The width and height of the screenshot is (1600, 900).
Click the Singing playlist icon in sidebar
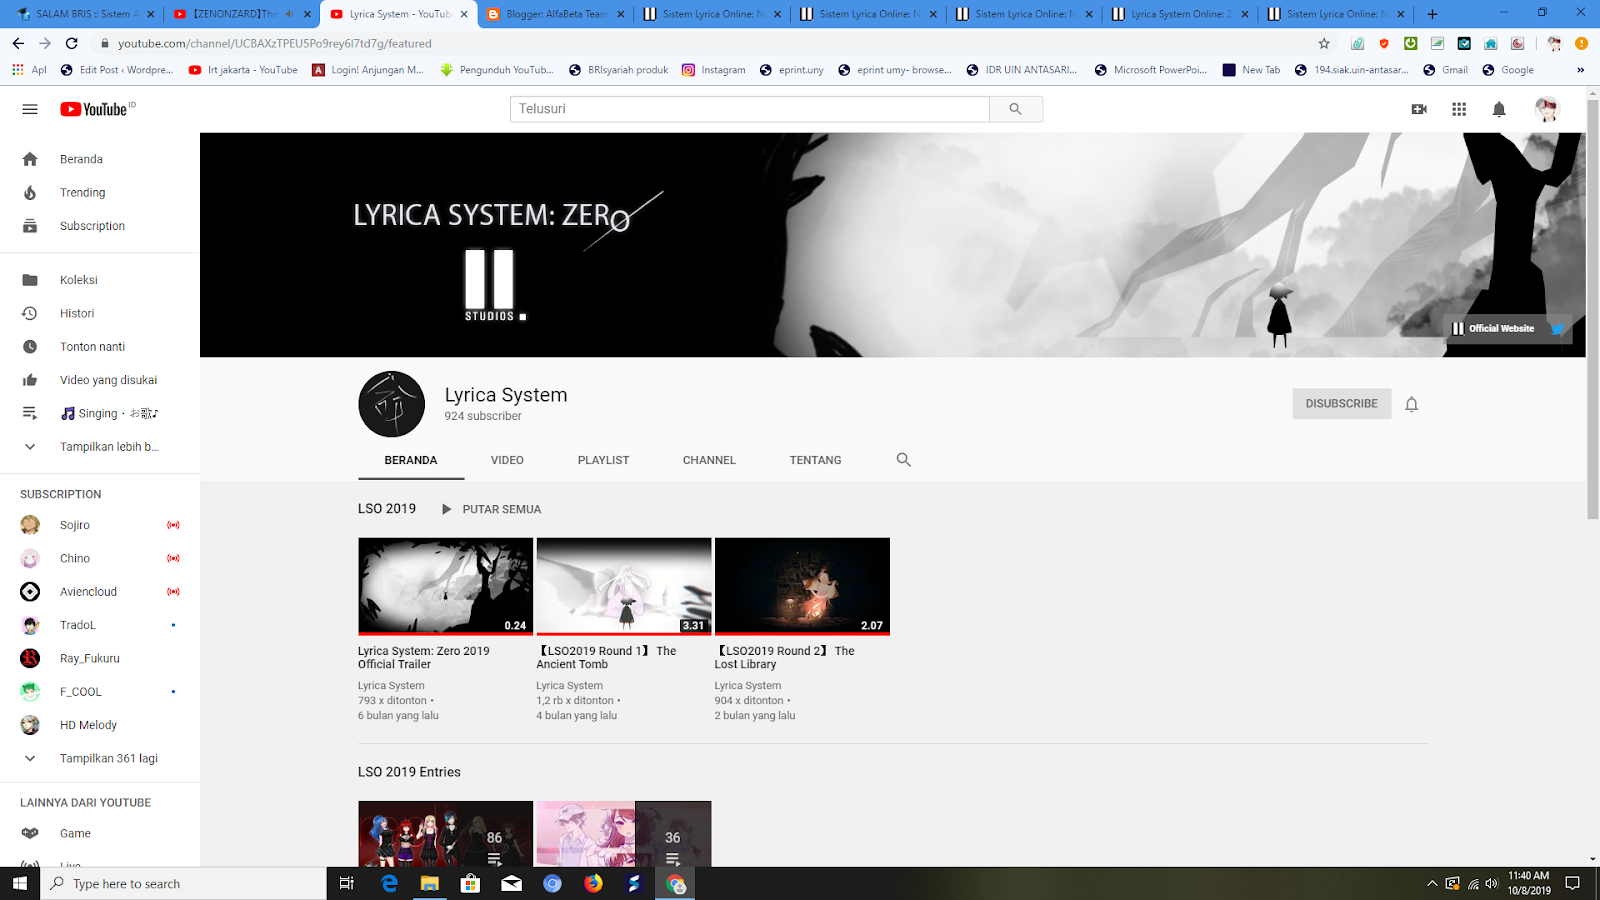(30, 413)
